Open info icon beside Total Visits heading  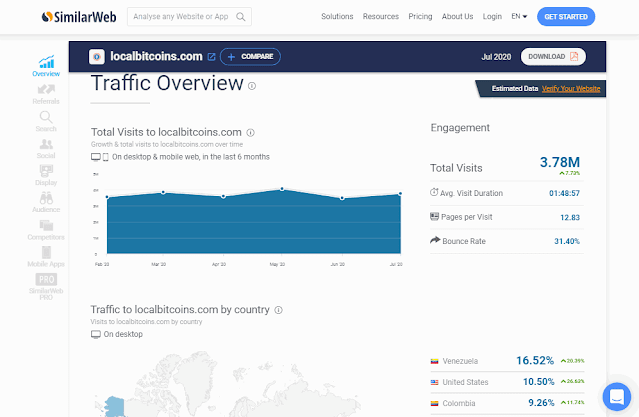point(251,132)
